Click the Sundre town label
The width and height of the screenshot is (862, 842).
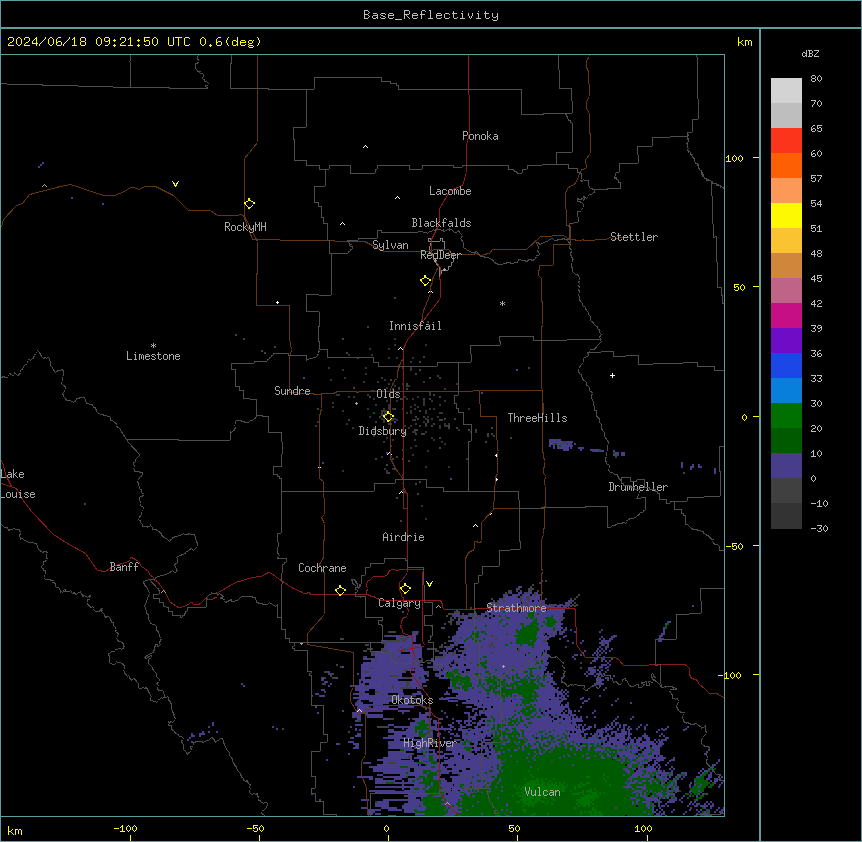pyautogui.click(x=292, y=391)
